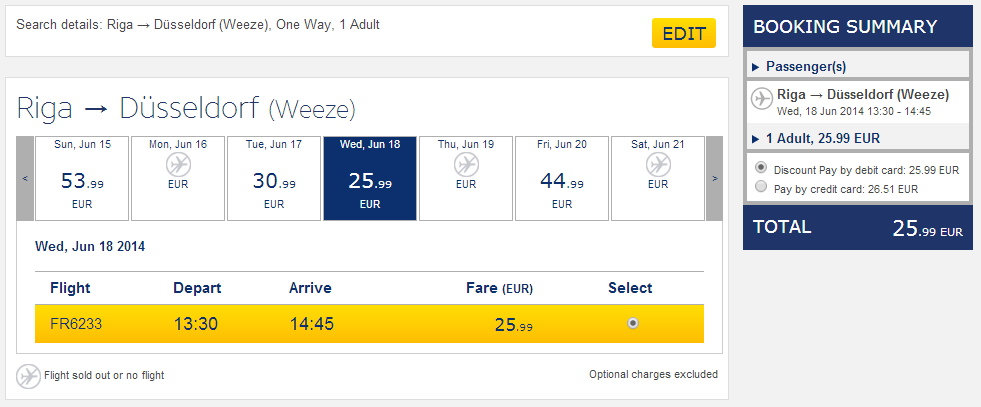
Task: Click the yellow EDIT button
Action: coord(684,33)
